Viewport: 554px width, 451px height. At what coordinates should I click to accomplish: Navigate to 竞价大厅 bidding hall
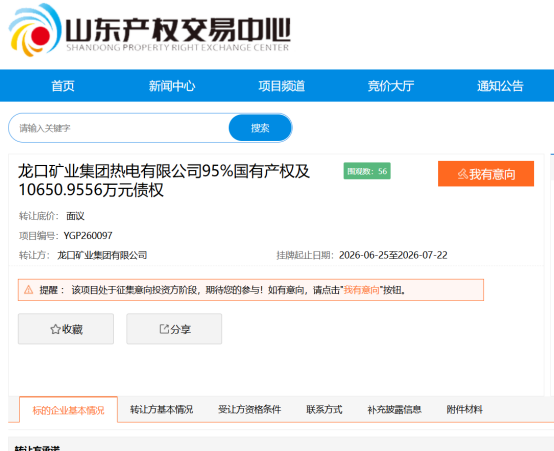[391, 86]
